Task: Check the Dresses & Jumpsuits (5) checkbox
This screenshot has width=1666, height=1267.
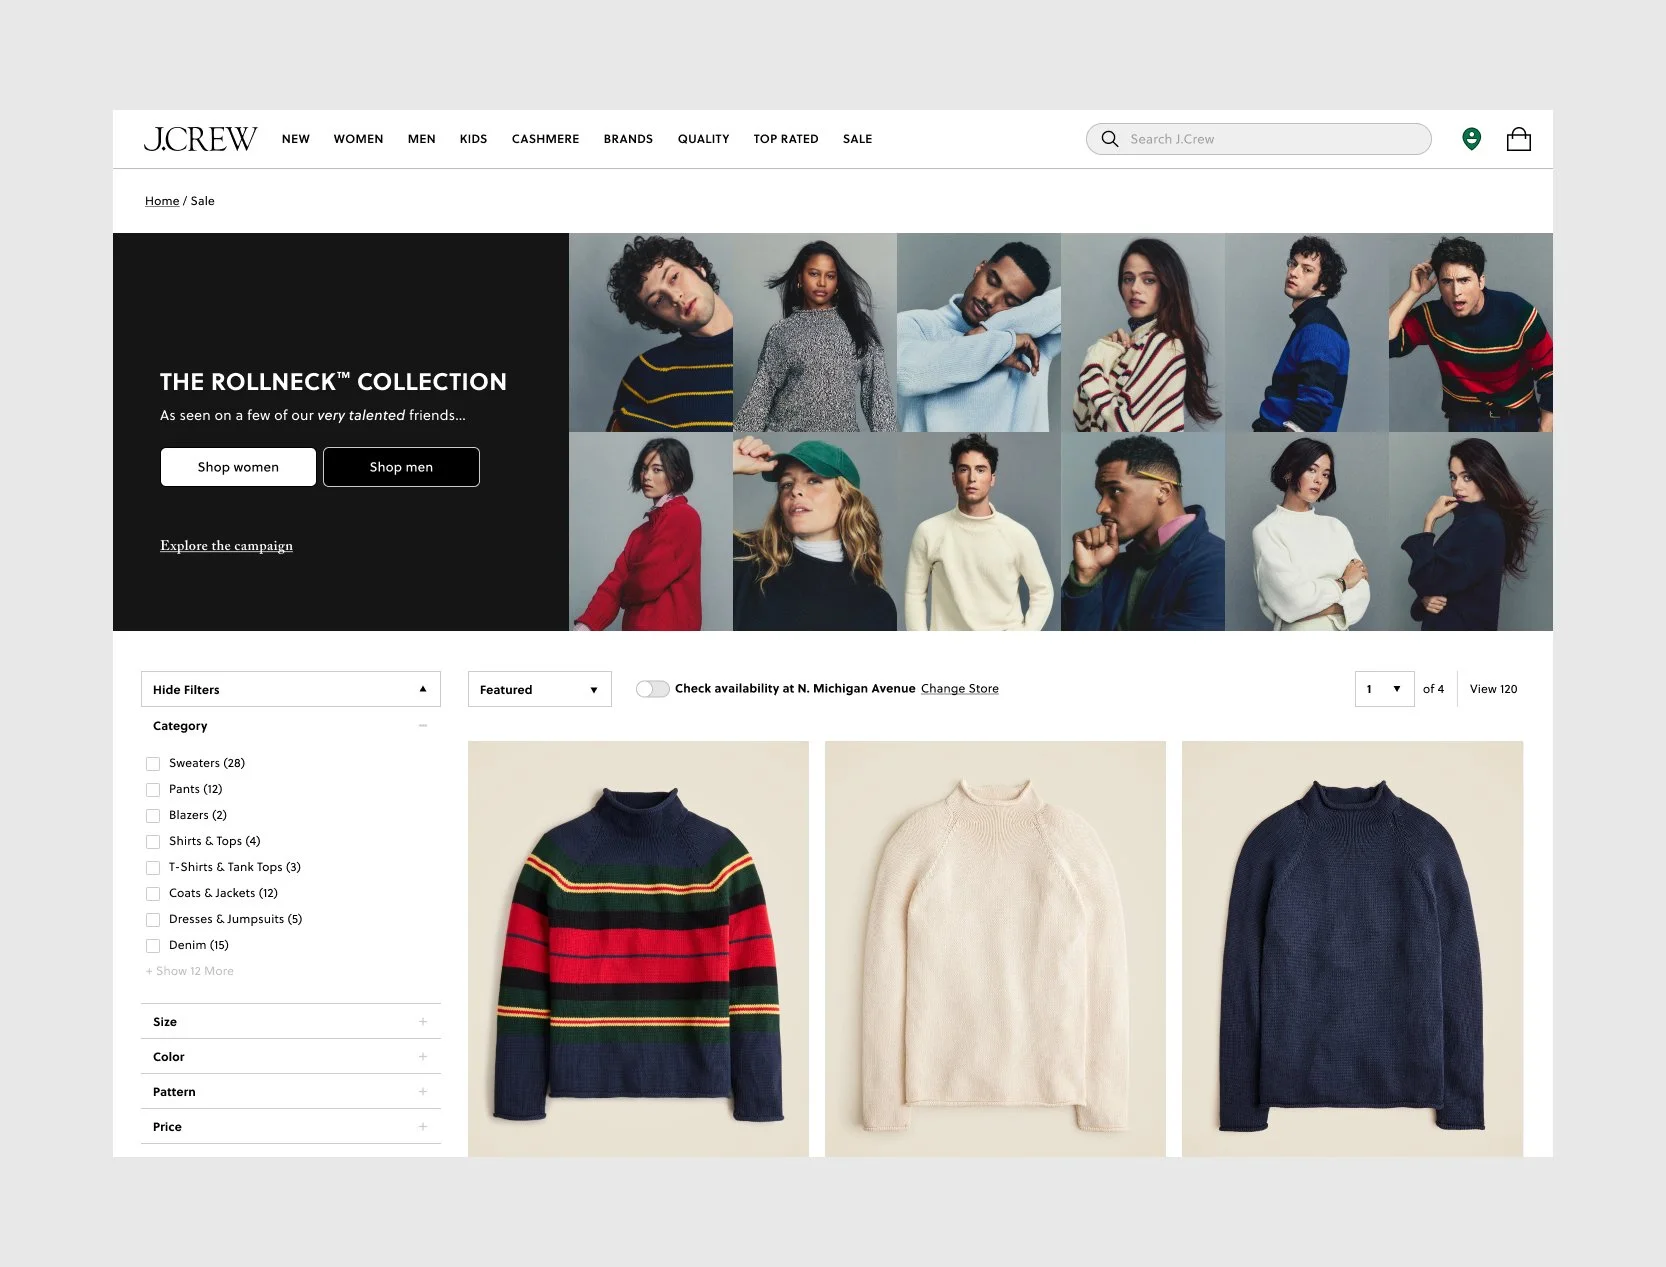Action: pos(153,920)
